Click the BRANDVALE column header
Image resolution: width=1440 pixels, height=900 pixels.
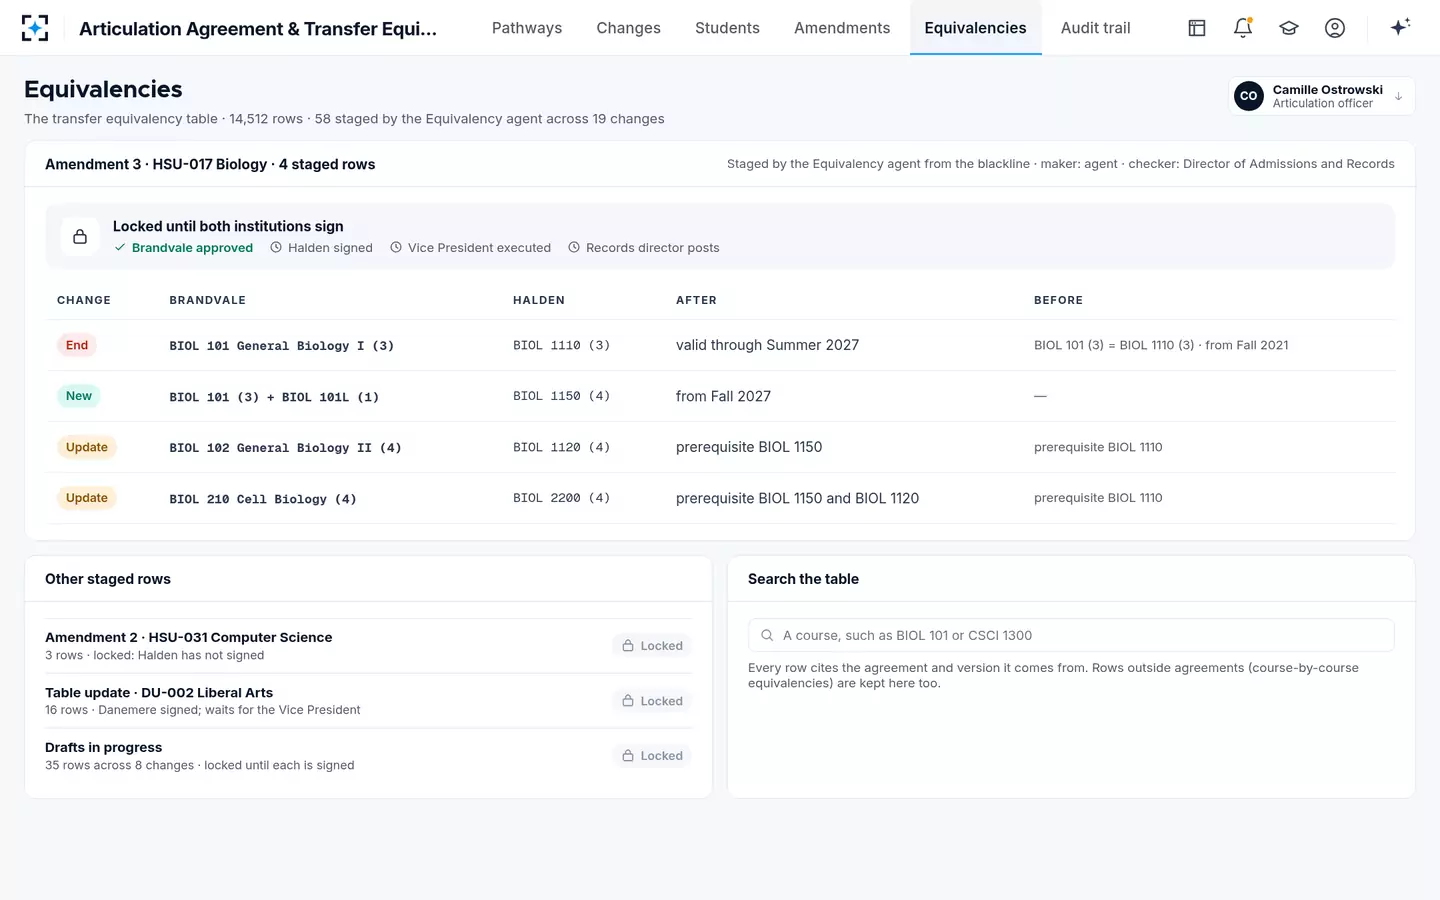click(x=207, y=300)
